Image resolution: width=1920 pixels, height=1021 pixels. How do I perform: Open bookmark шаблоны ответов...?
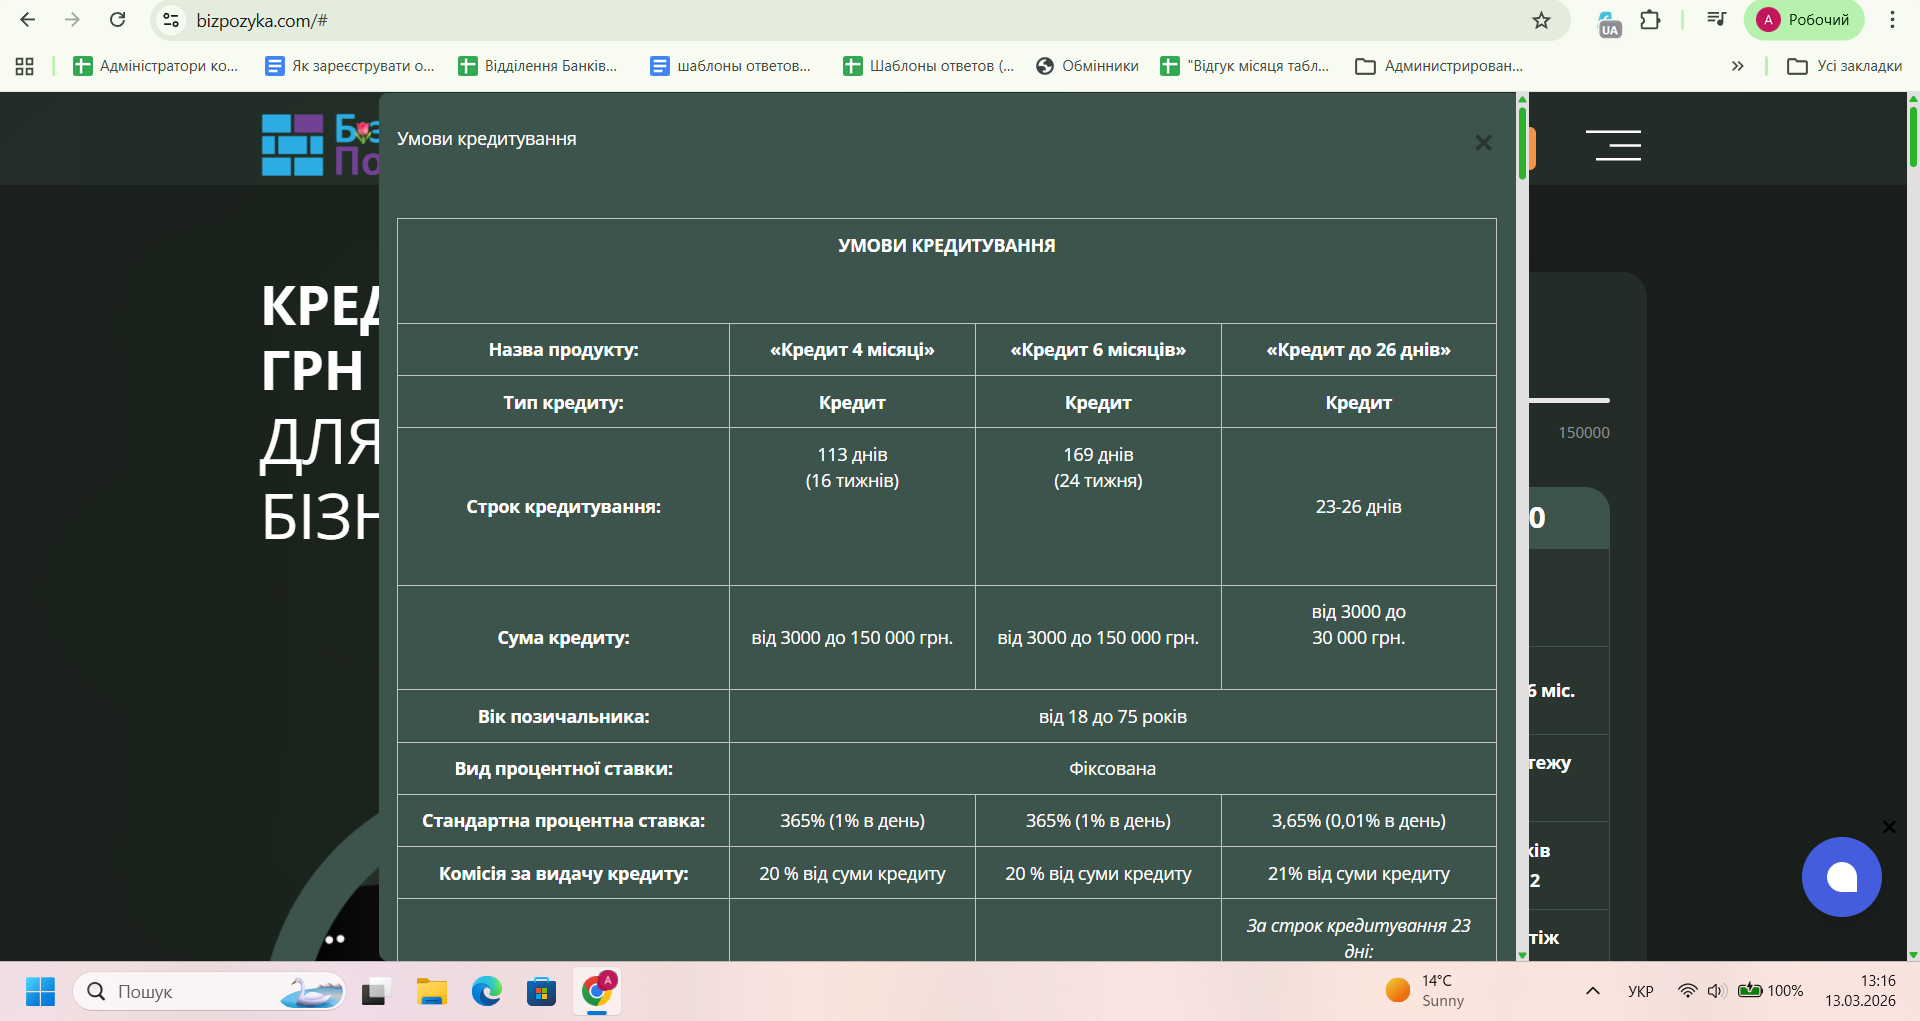(730, 66)
